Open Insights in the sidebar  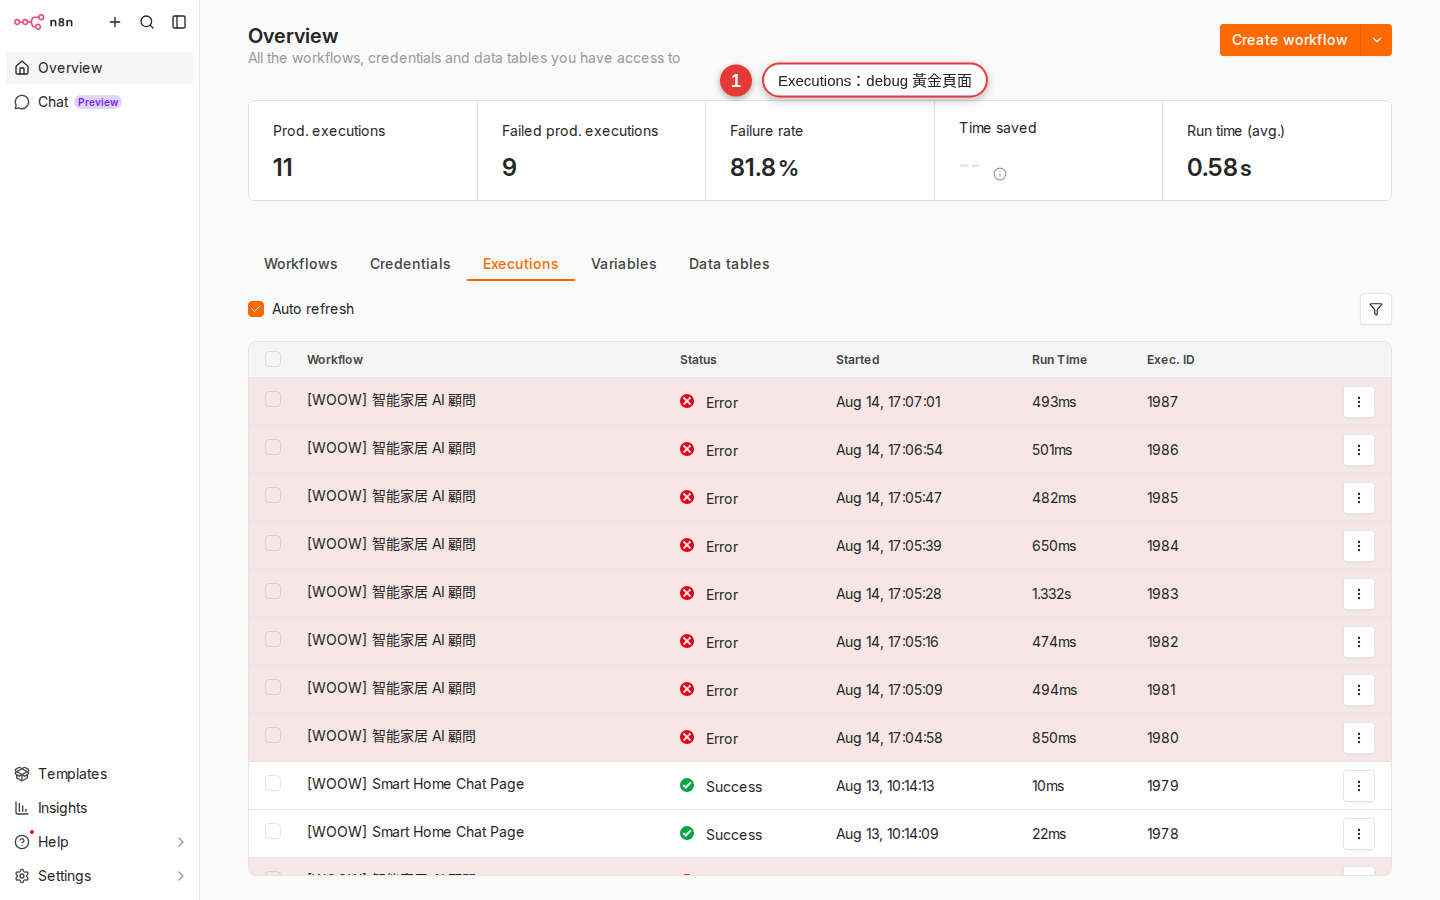tap(99, 808)
